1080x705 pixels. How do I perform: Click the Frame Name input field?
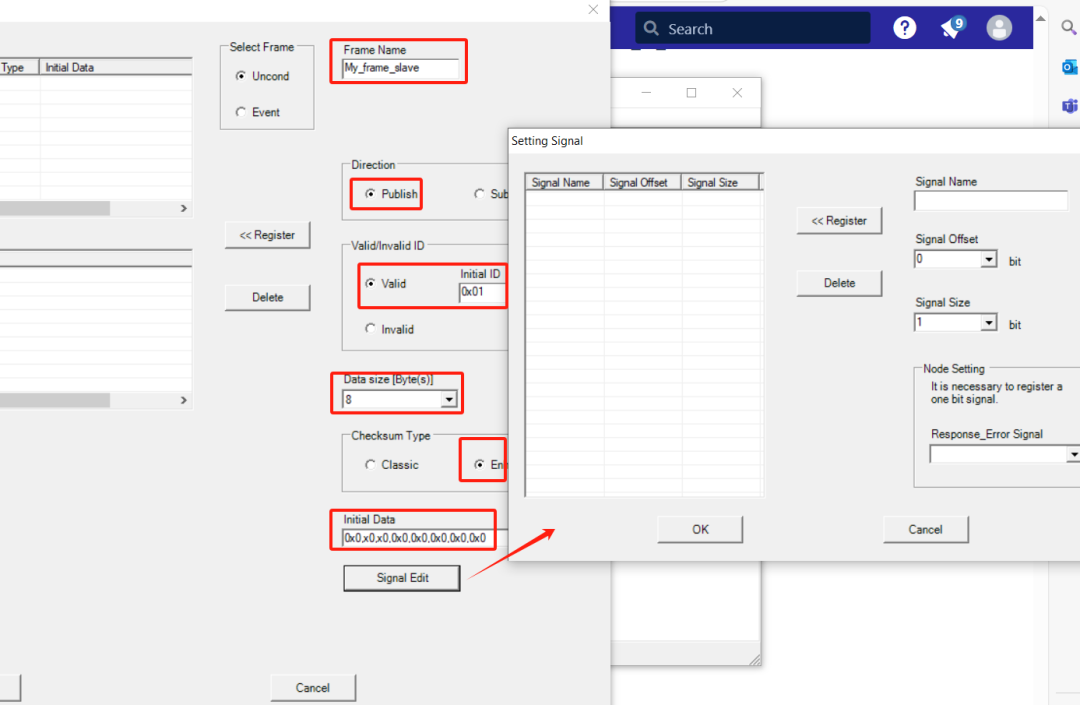[x=401, y=68]
